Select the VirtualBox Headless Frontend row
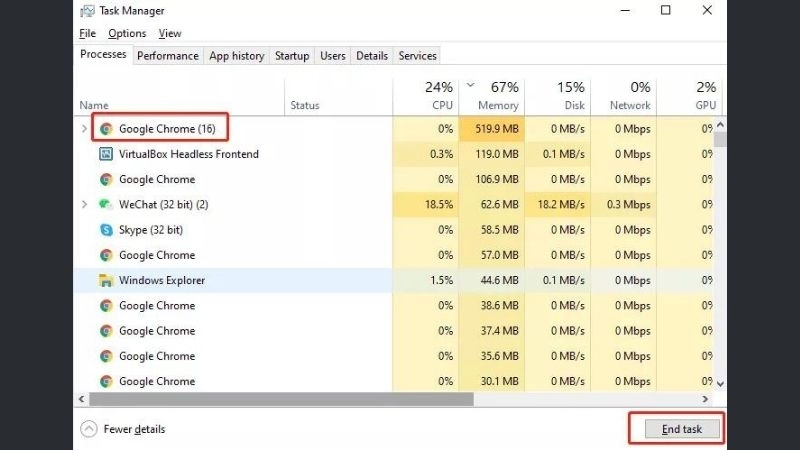Image resolution: width=800 pixels, height=450 pixels. (x=393, y=154)
